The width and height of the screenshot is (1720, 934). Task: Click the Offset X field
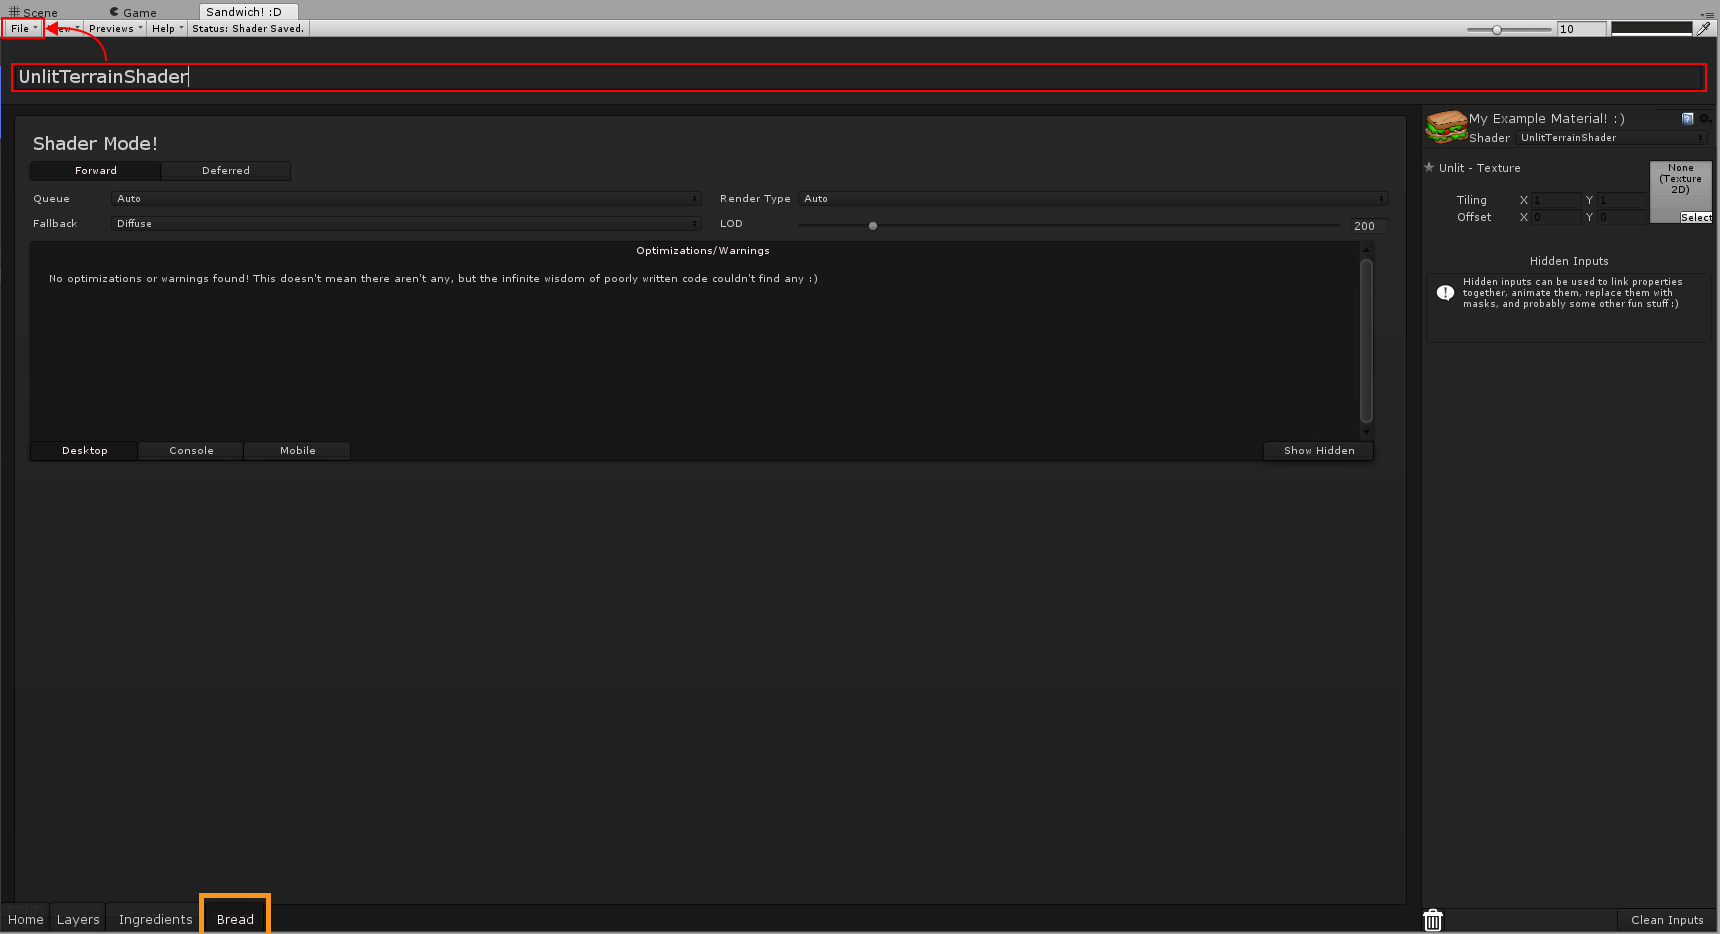click(x=1557, y=217)
